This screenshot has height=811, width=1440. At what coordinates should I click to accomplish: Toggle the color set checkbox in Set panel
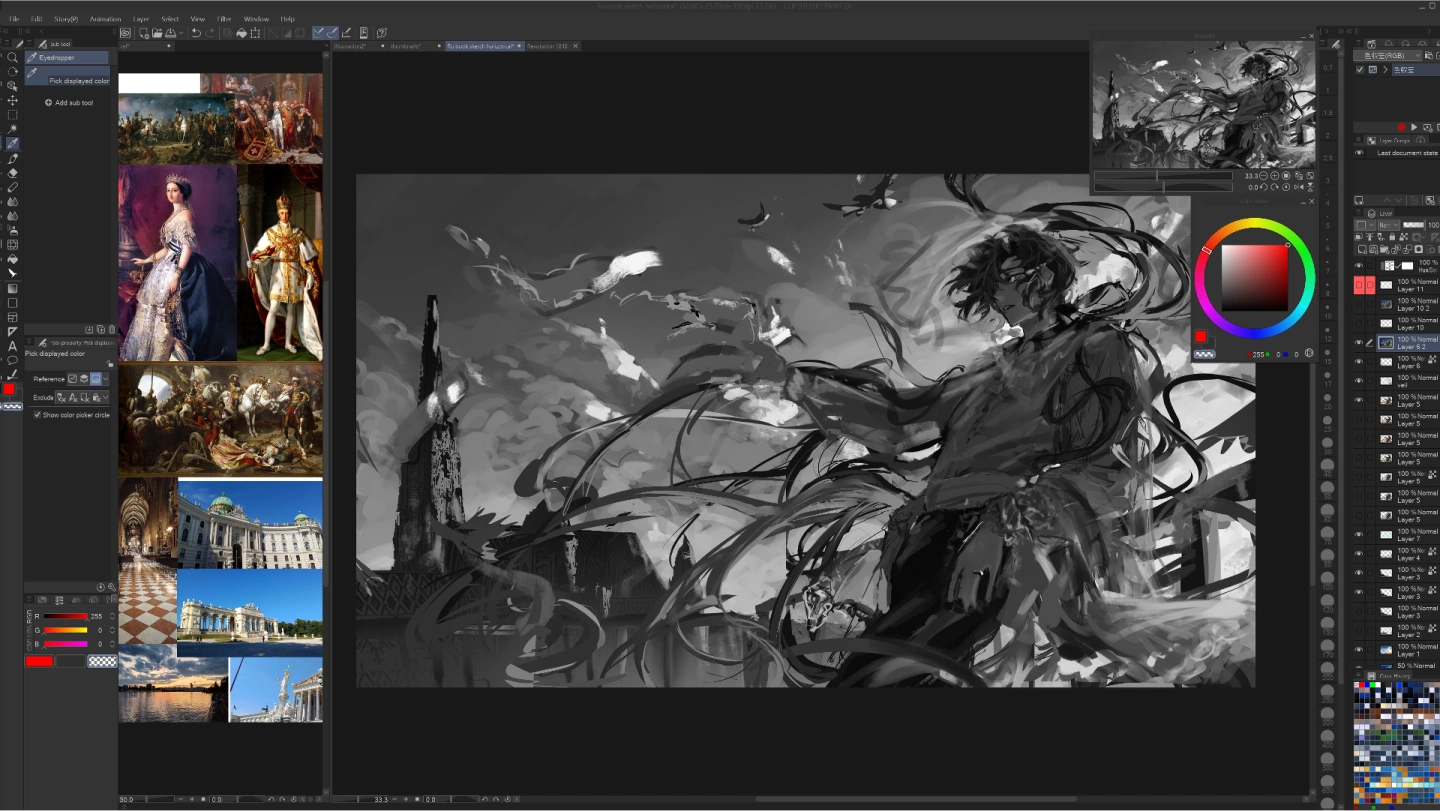coord(1359,70)
